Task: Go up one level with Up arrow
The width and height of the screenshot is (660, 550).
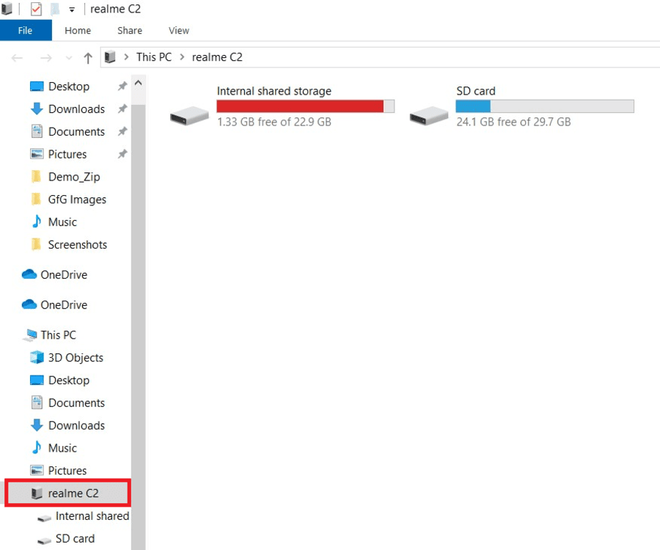Action: point(88,58)
